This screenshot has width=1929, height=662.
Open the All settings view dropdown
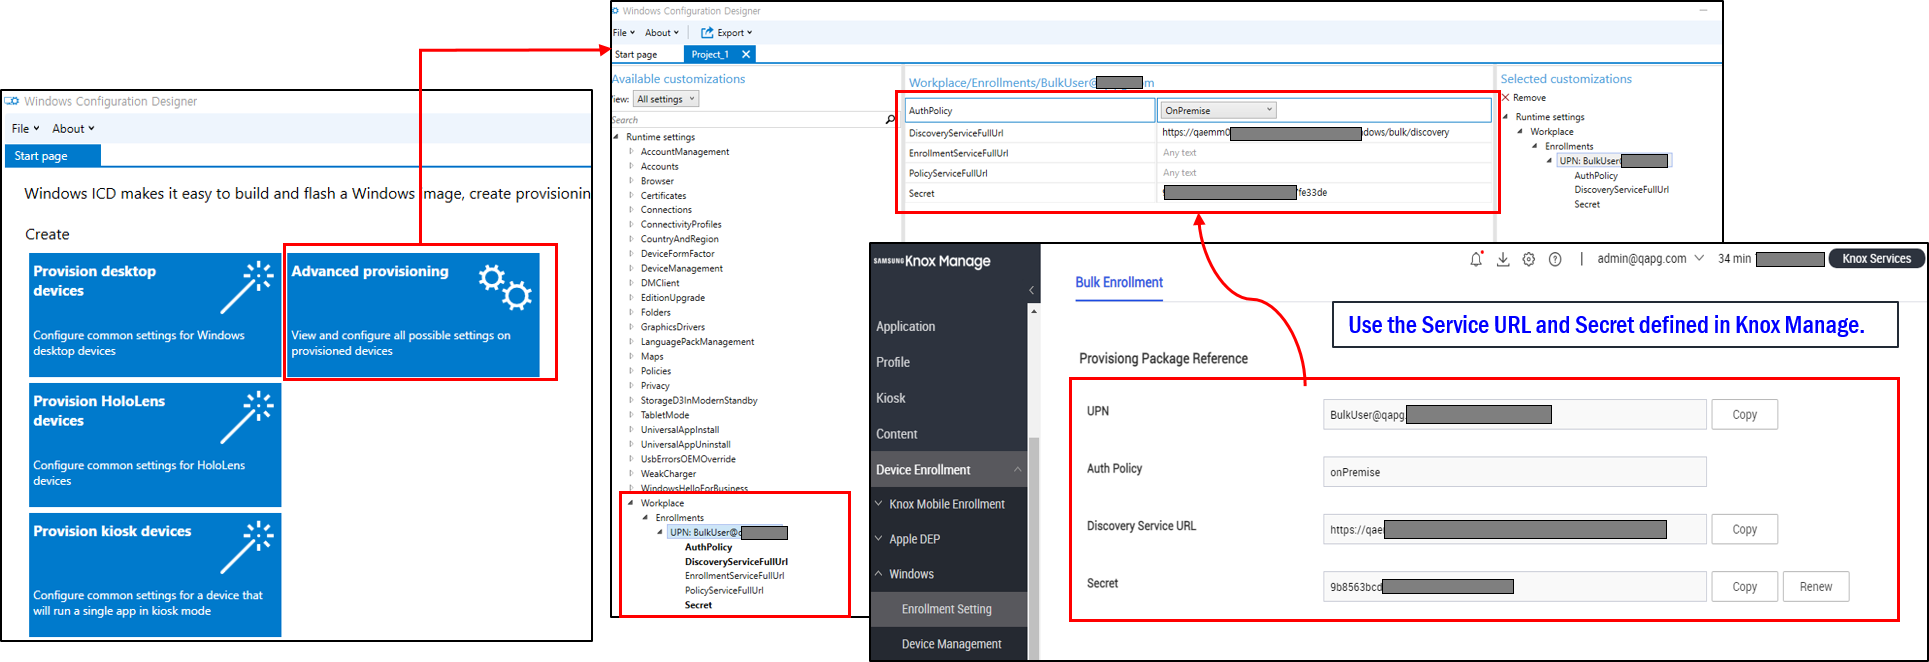coord(666,99)
